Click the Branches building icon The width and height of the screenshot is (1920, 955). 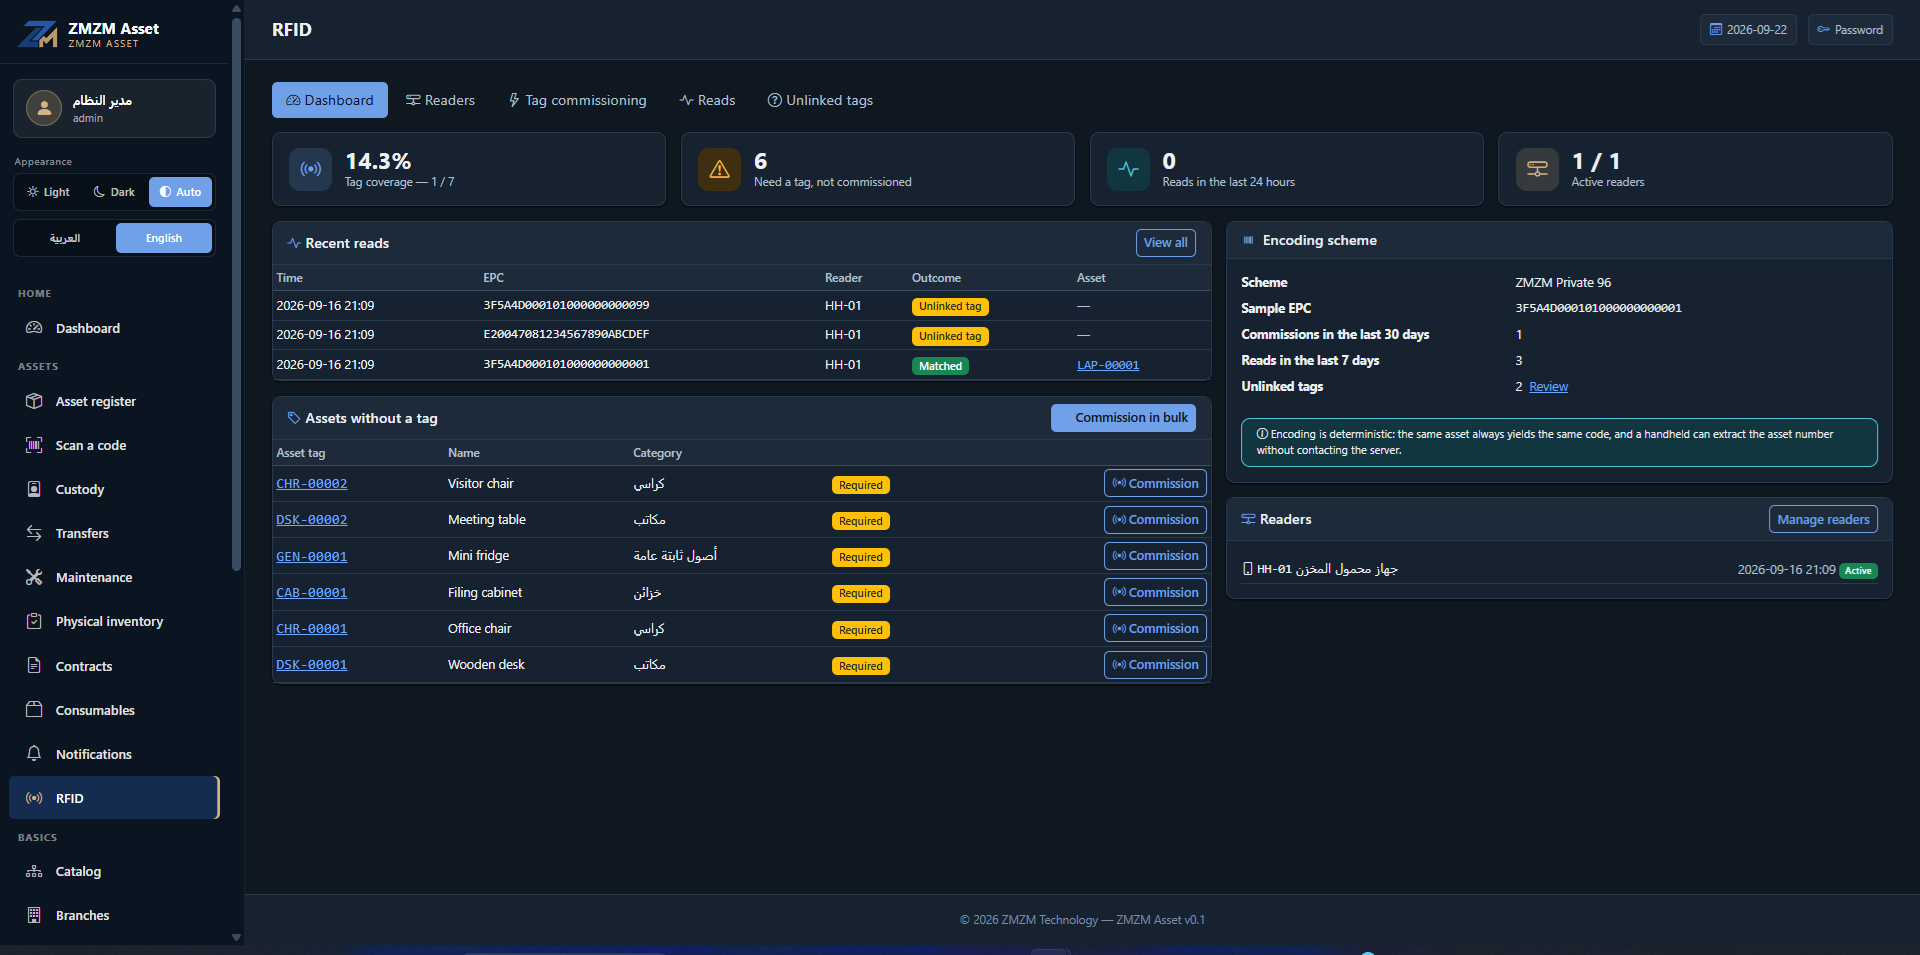pyautogui.click(x=34, y=915)
